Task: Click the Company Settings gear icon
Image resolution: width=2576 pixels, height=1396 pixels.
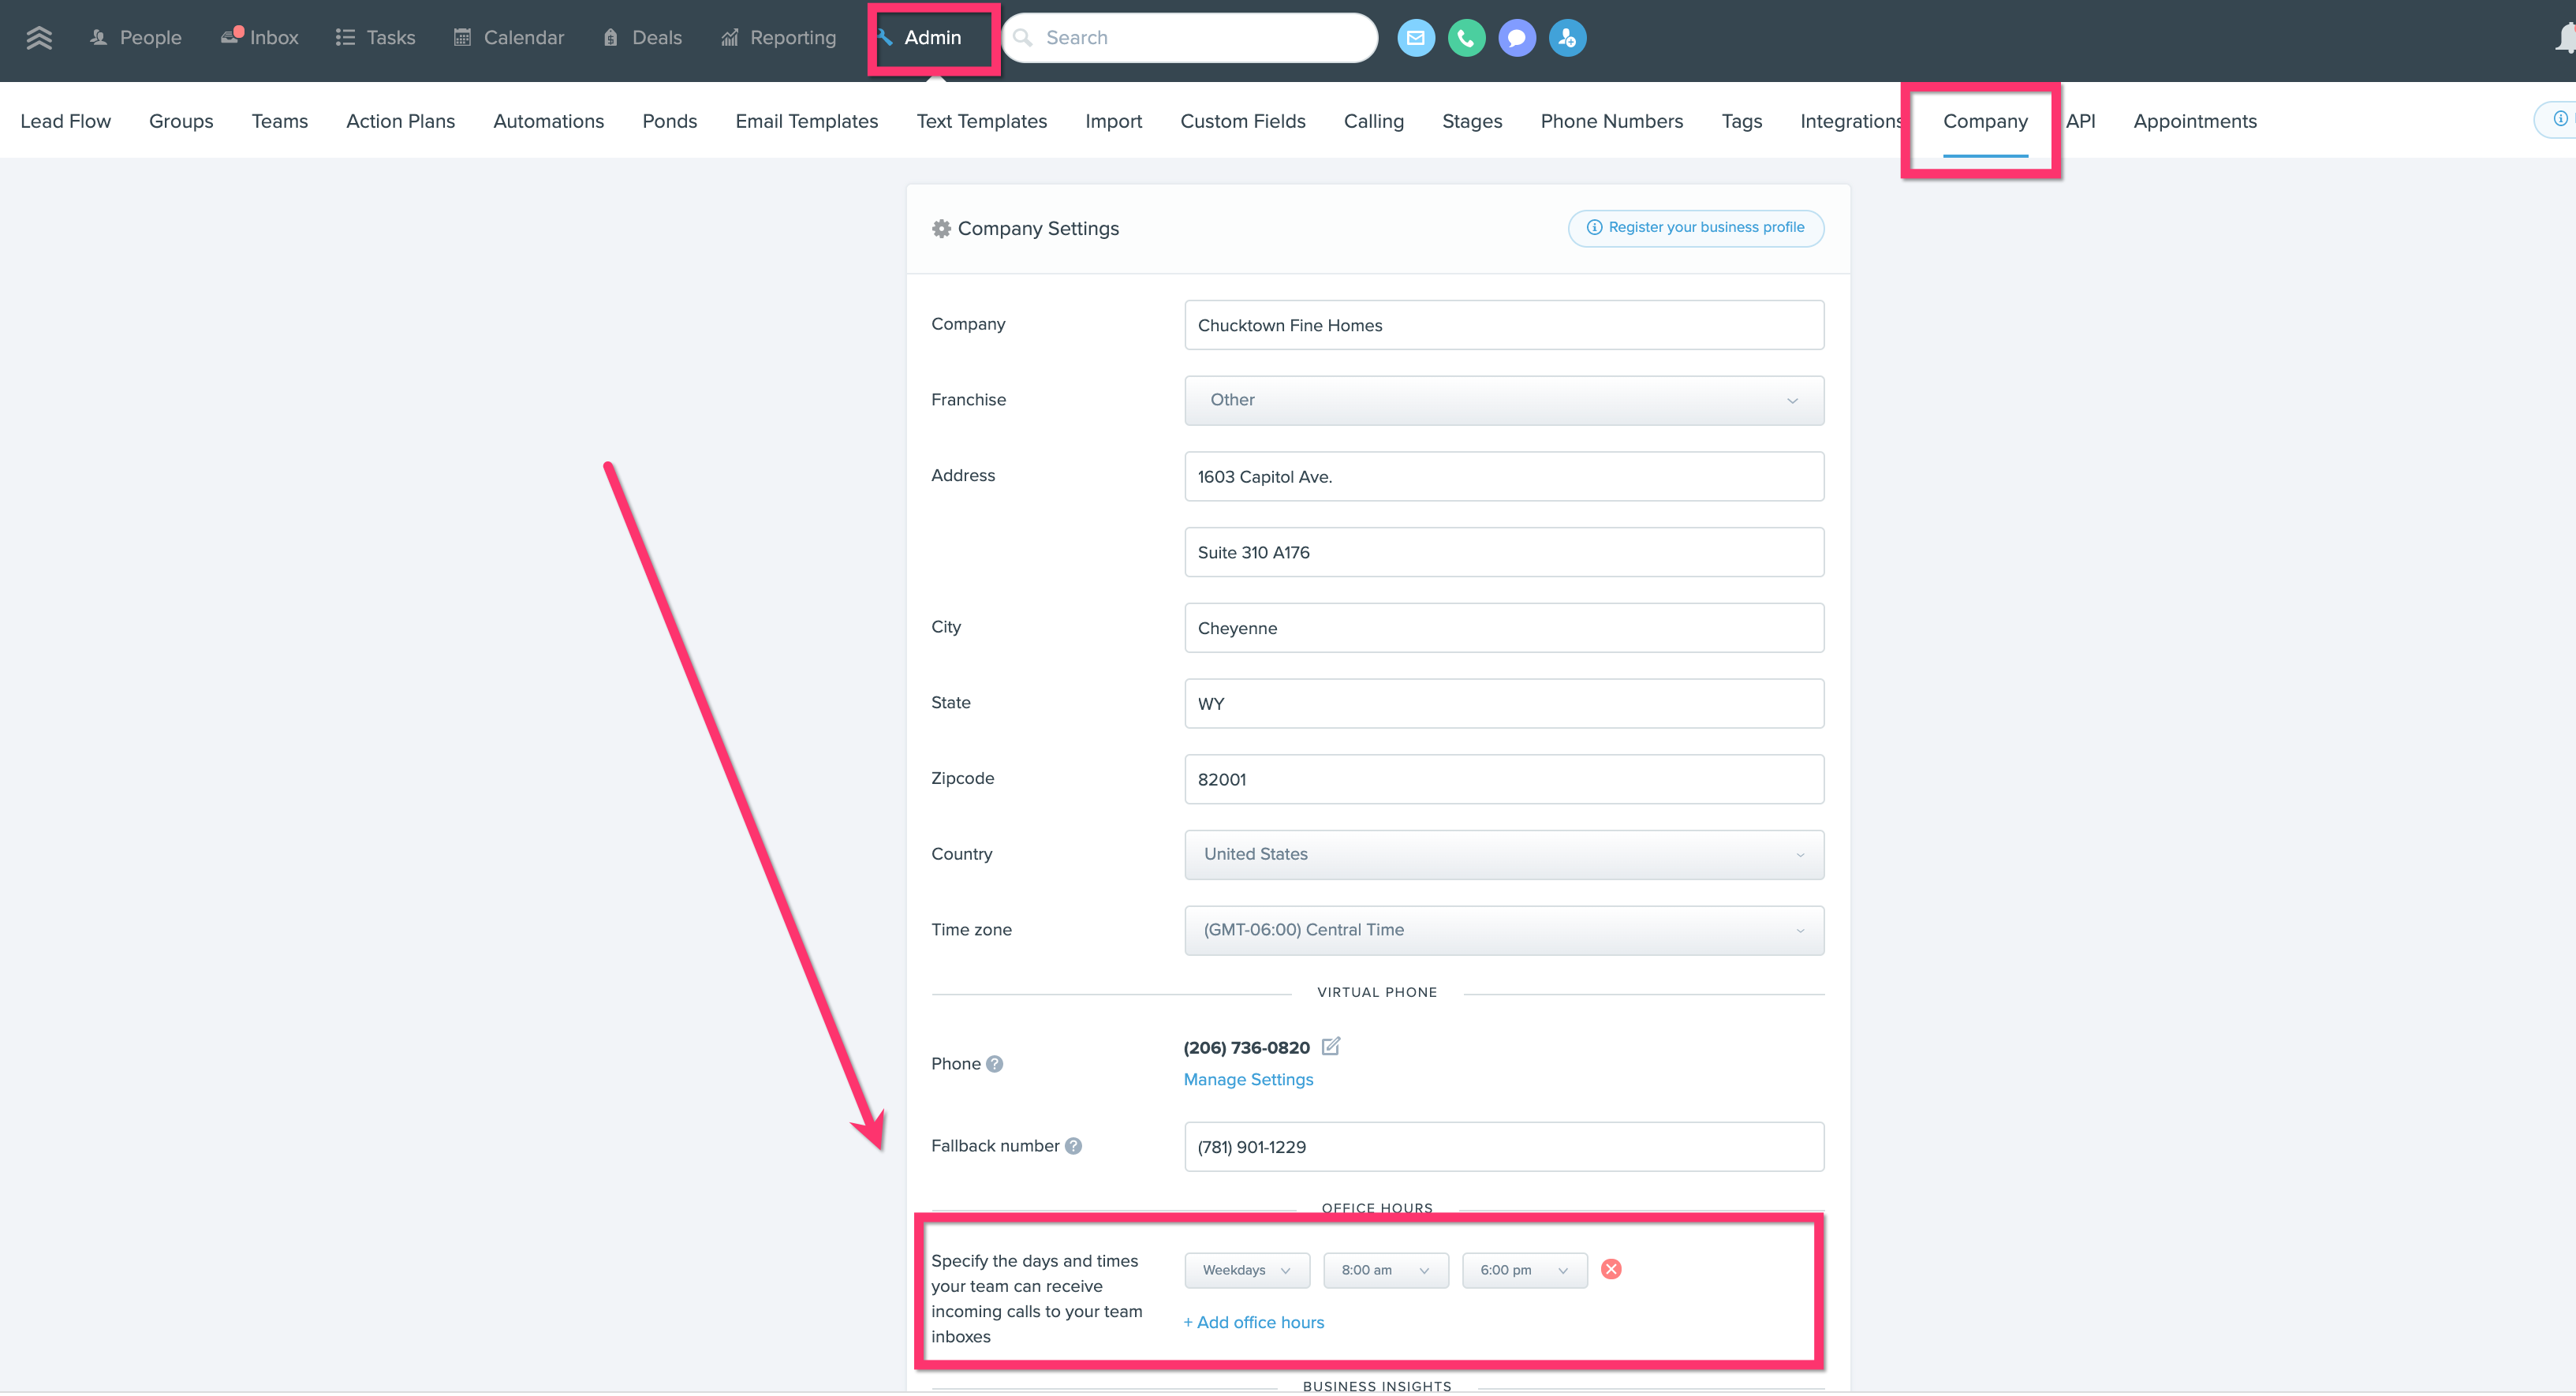Action: 940,227
